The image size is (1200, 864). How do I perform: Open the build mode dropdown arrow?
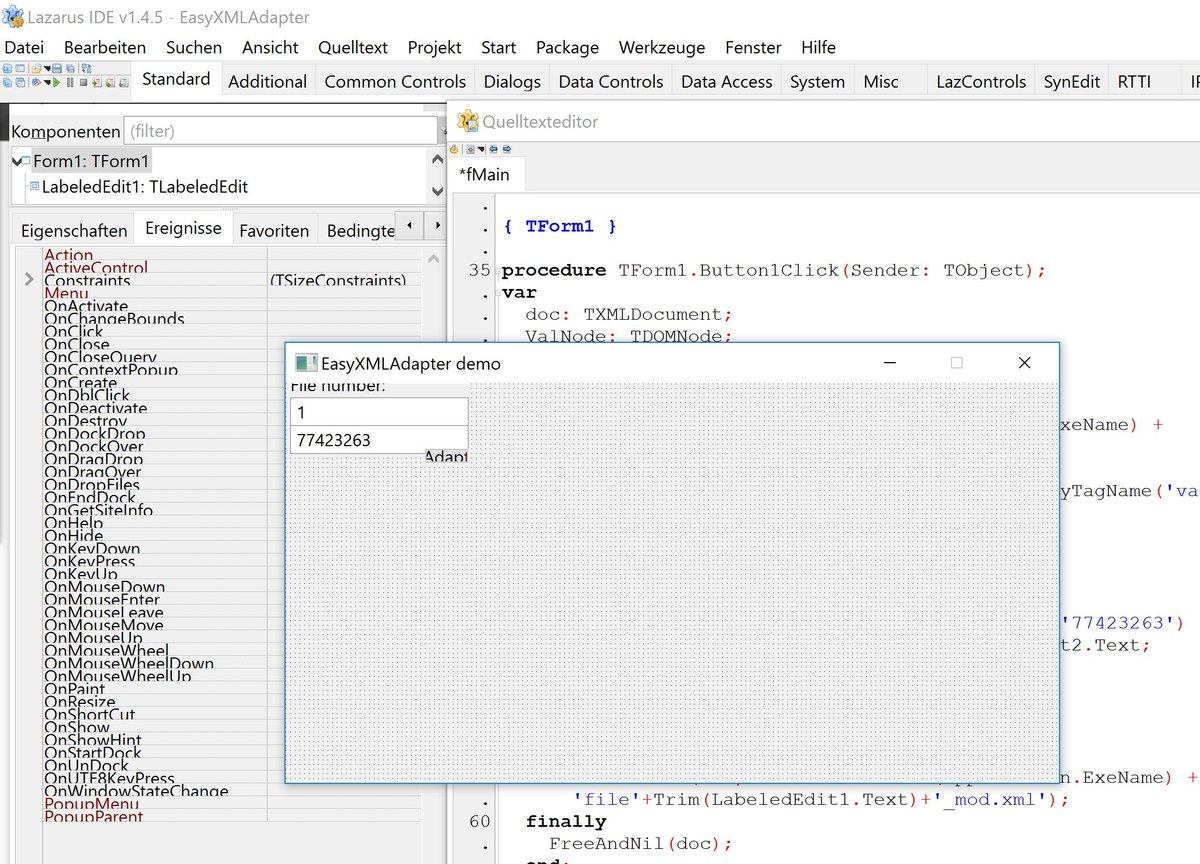pyautogui.click(x=47, y=82)
